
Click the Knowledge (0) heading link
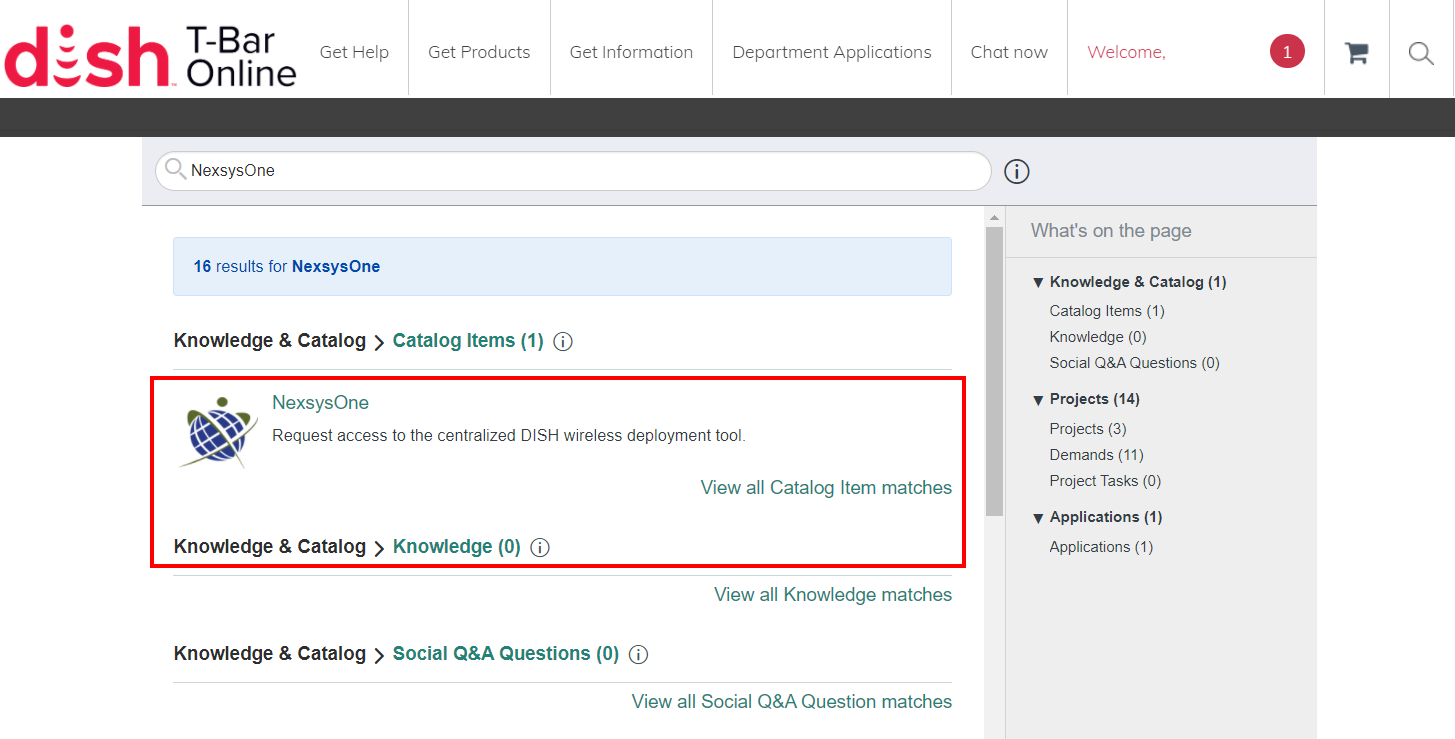point(457,547)
